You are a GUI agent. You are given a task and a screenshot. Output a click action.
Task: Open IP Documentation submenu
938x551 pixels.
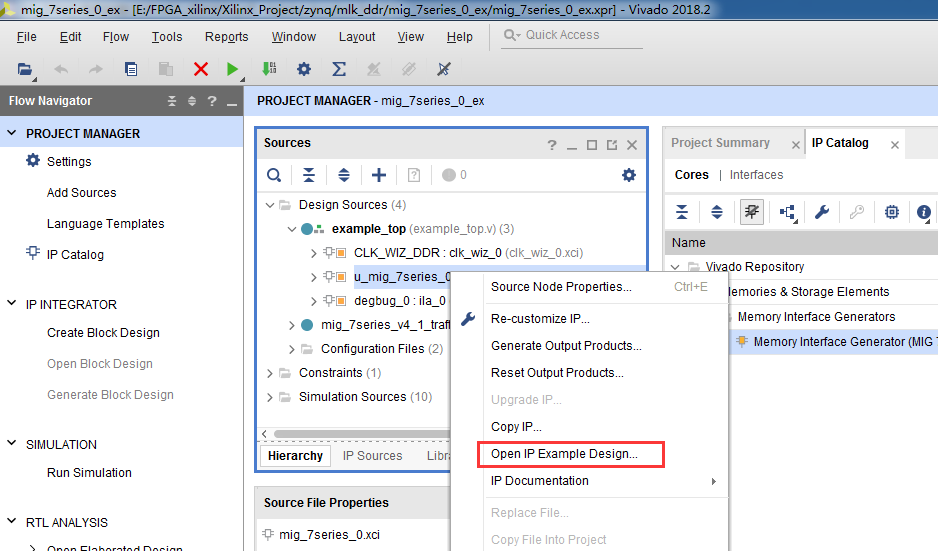tap(605, 481)
